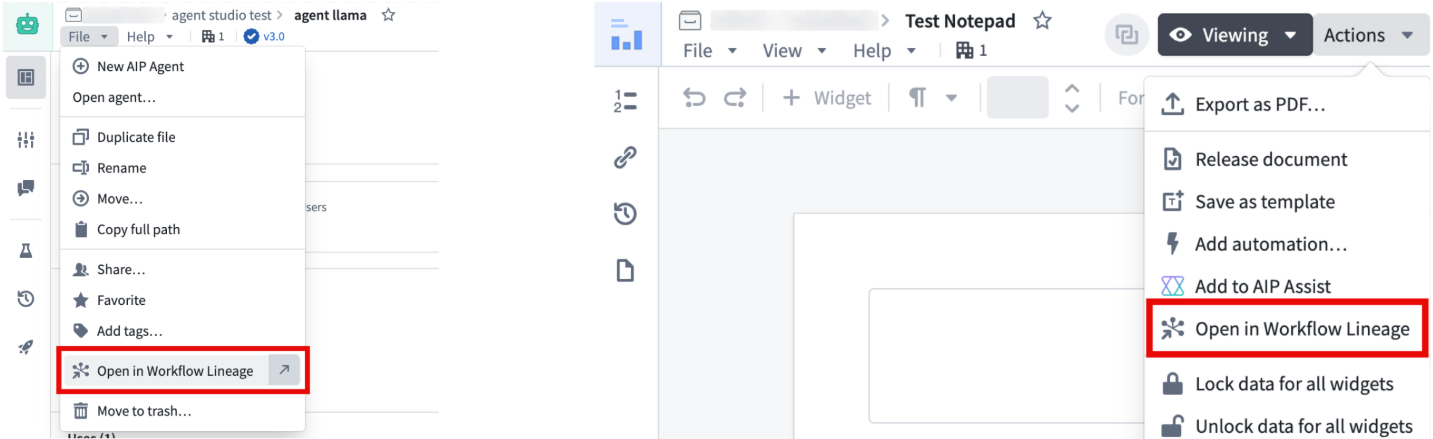This screenshot has height=439, width=1433.
Task: Open the history clock icon in Notepad sidebar
Action: 625,213
